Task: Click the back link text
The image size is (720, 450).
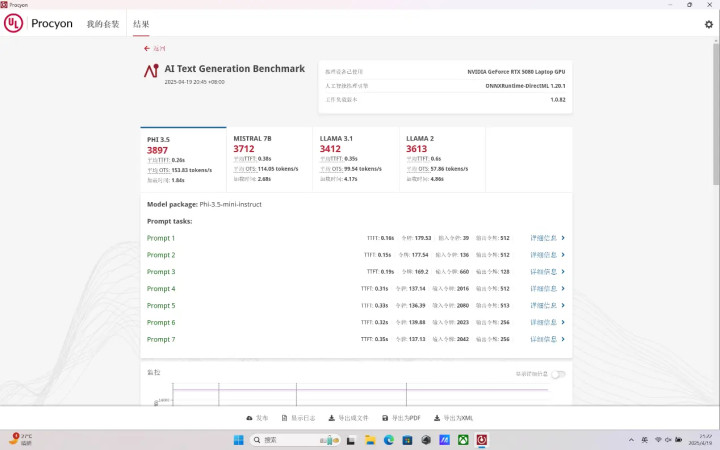Action: [159, 48]
